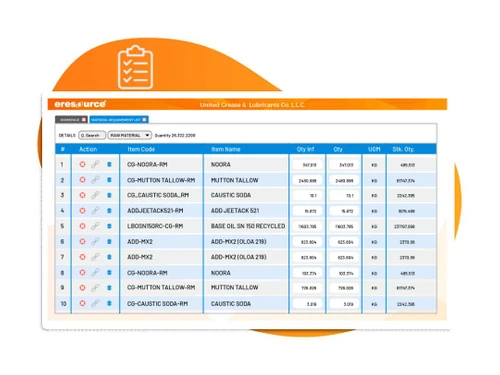
Task: Click the blue trash icon in row 9
Action: pyautogui.click(x=109, y=288)
